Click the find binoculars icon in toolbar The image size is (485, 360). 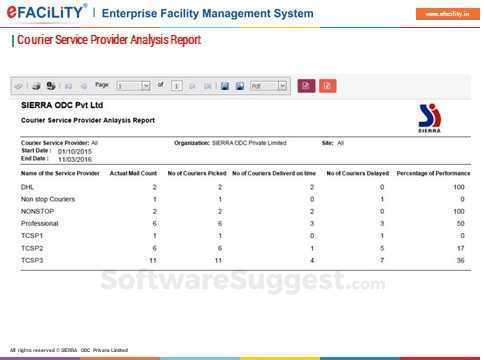pos(51,86)
